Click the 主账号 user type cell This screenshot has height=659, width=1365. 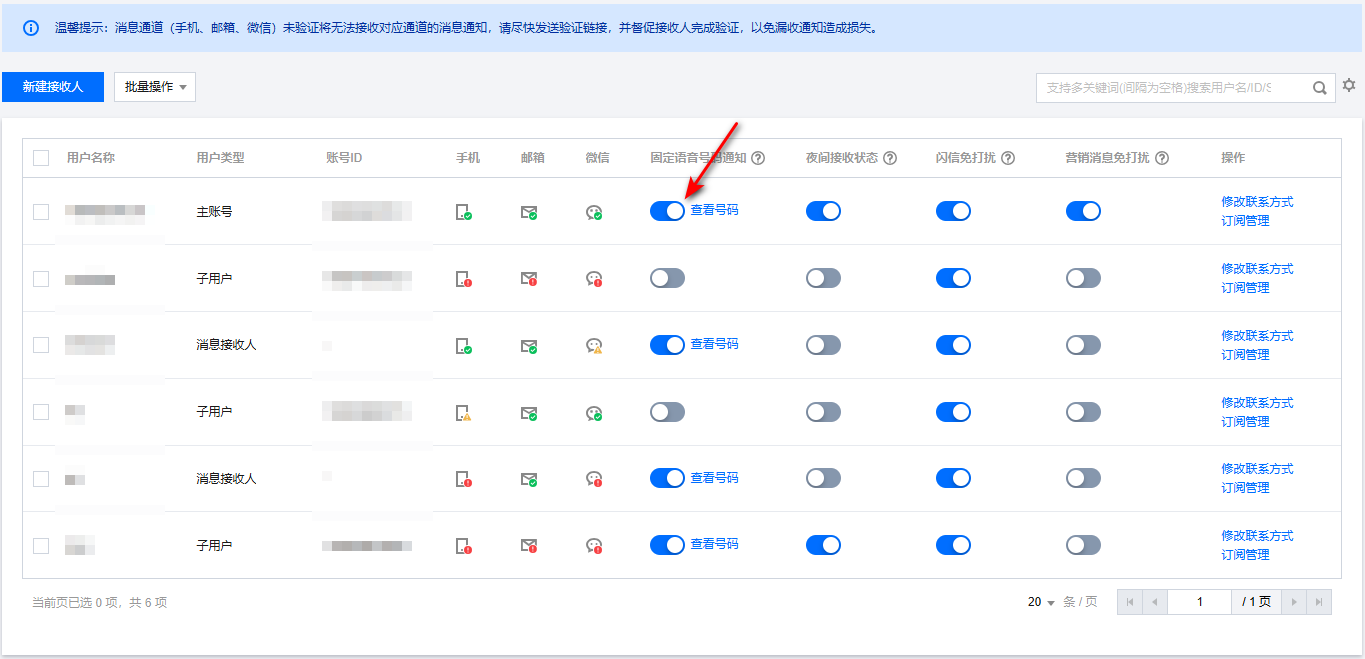pos(214,212)
